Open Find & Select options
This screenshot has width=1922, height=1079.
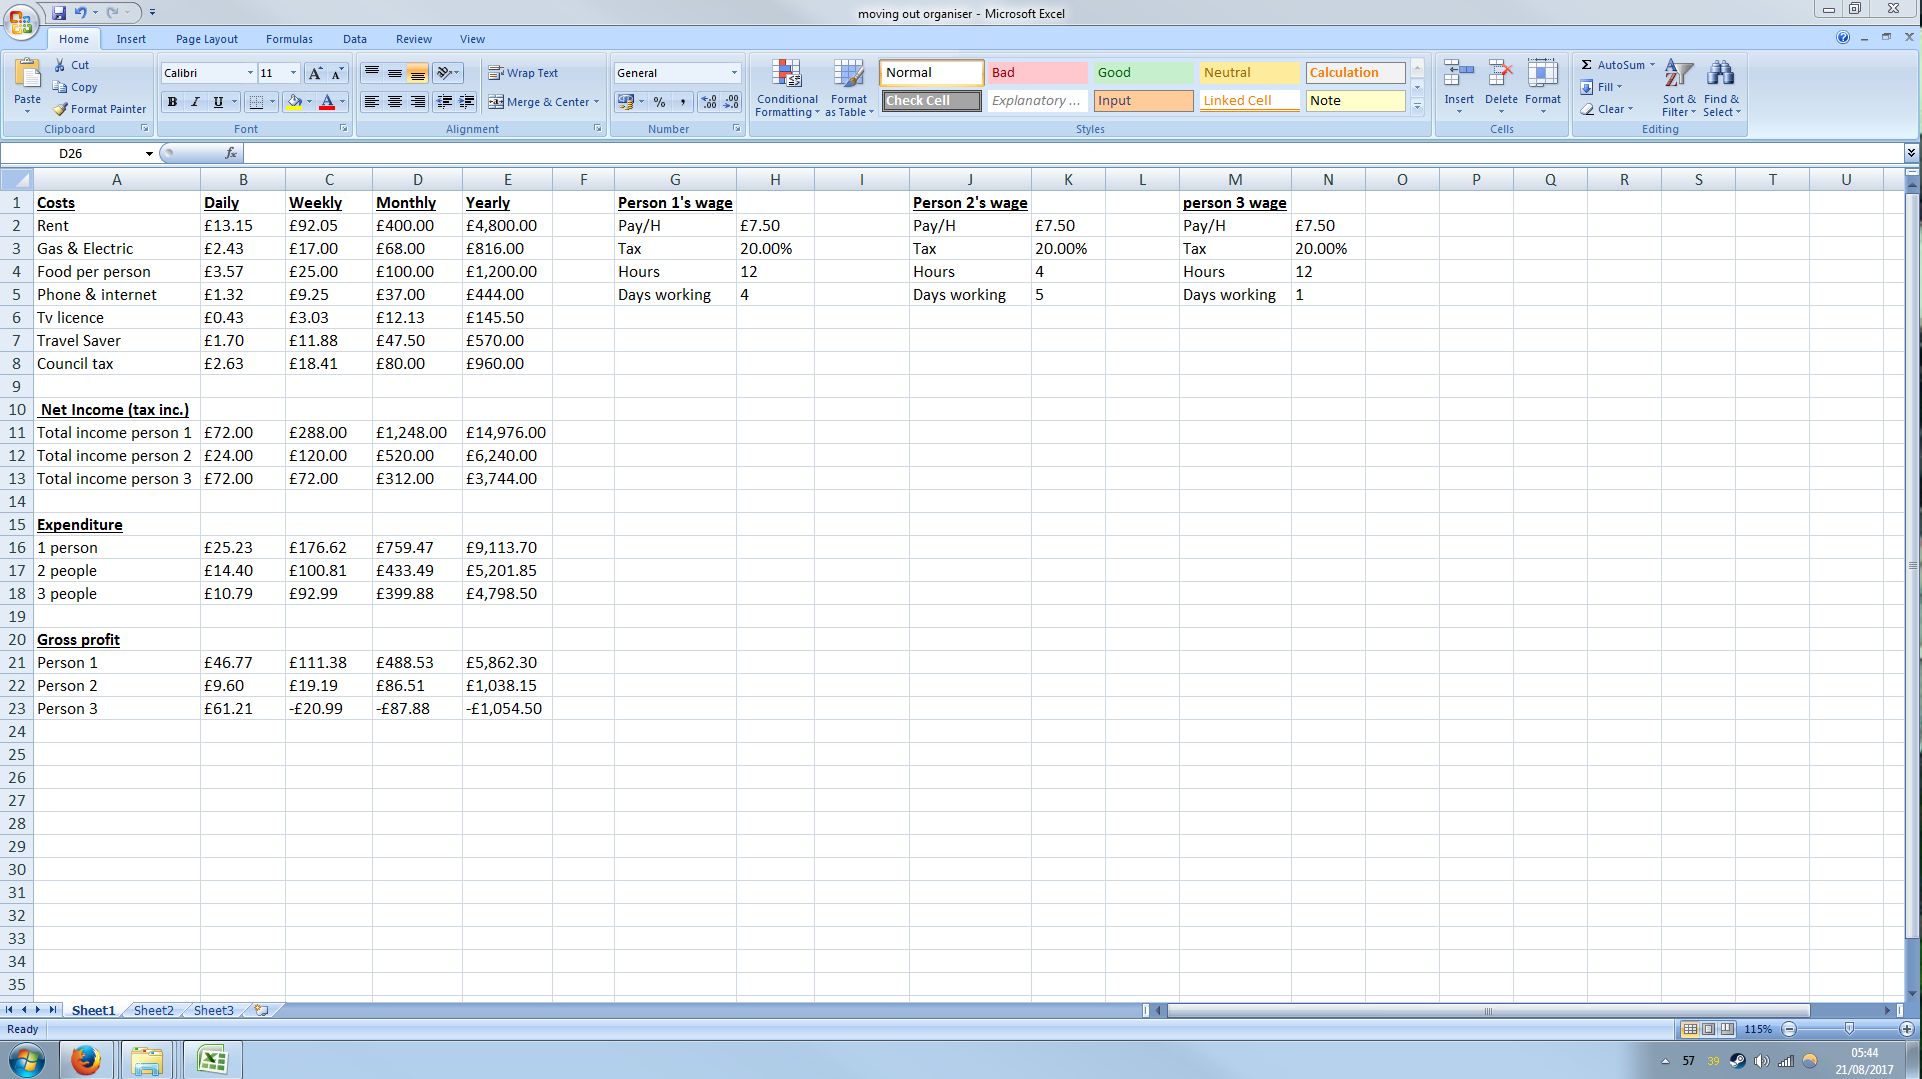pyautogui.click(x=1721, y=88)
